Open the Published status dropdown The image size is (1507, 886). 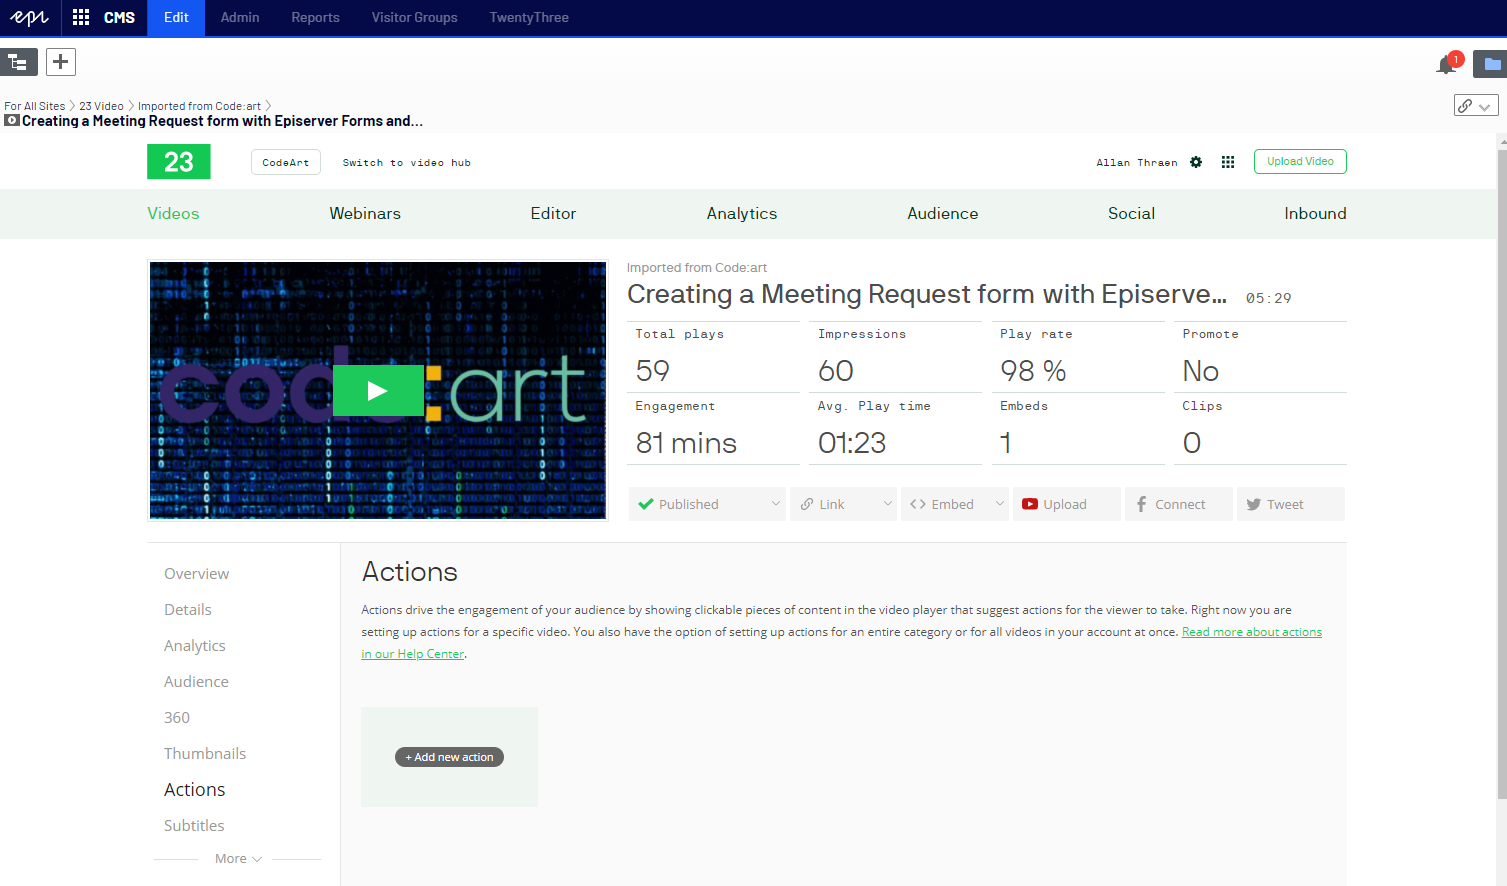coord(709,504)
